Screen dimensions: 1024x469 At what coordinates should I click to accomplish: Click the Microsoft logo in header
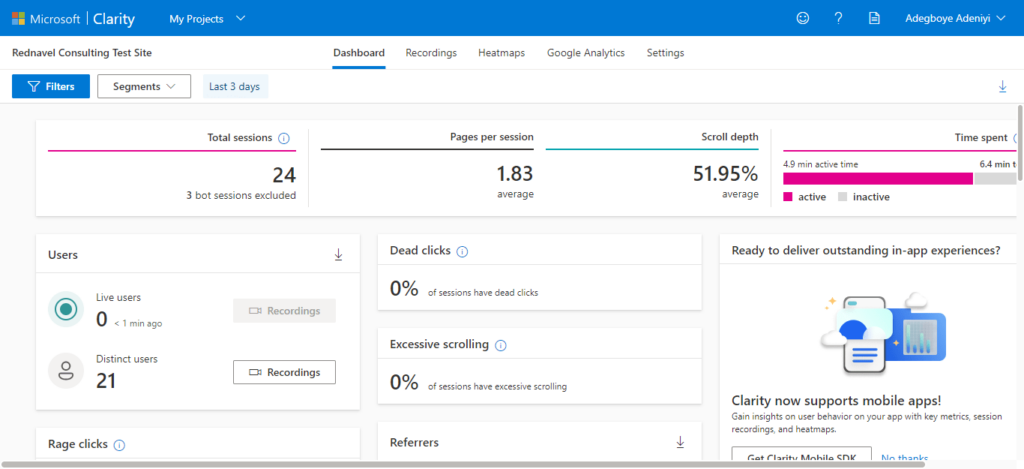18,19
